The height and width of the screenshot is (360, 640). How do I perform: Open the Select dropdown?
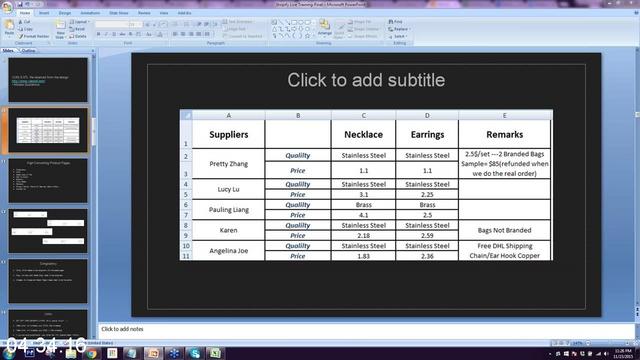398,36
